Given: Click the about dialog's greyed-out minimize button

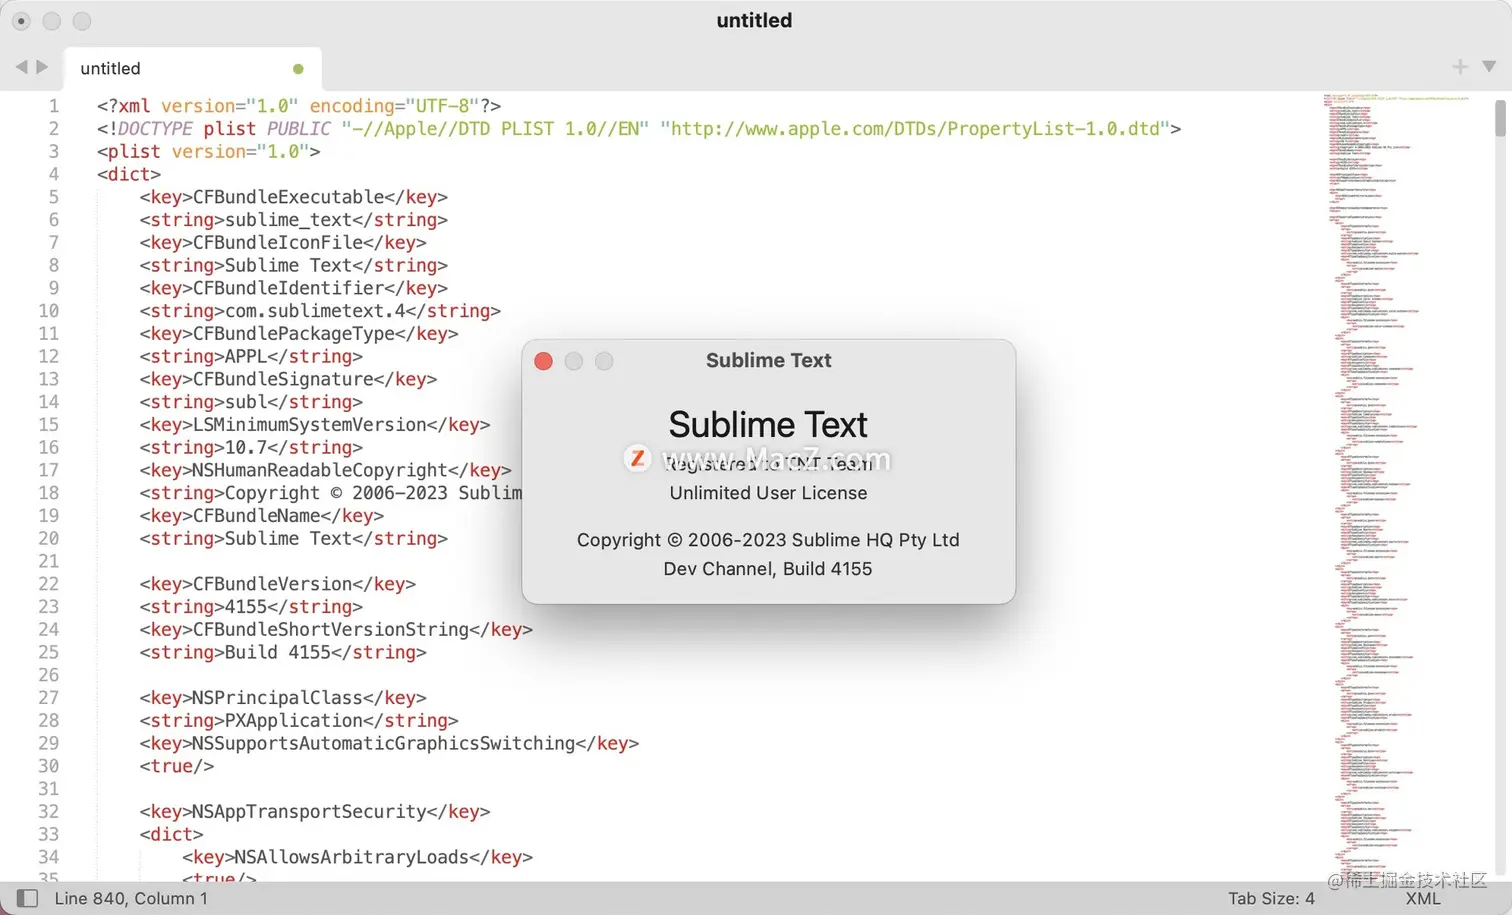Looking at the screenshot, I should pos(573,361).
